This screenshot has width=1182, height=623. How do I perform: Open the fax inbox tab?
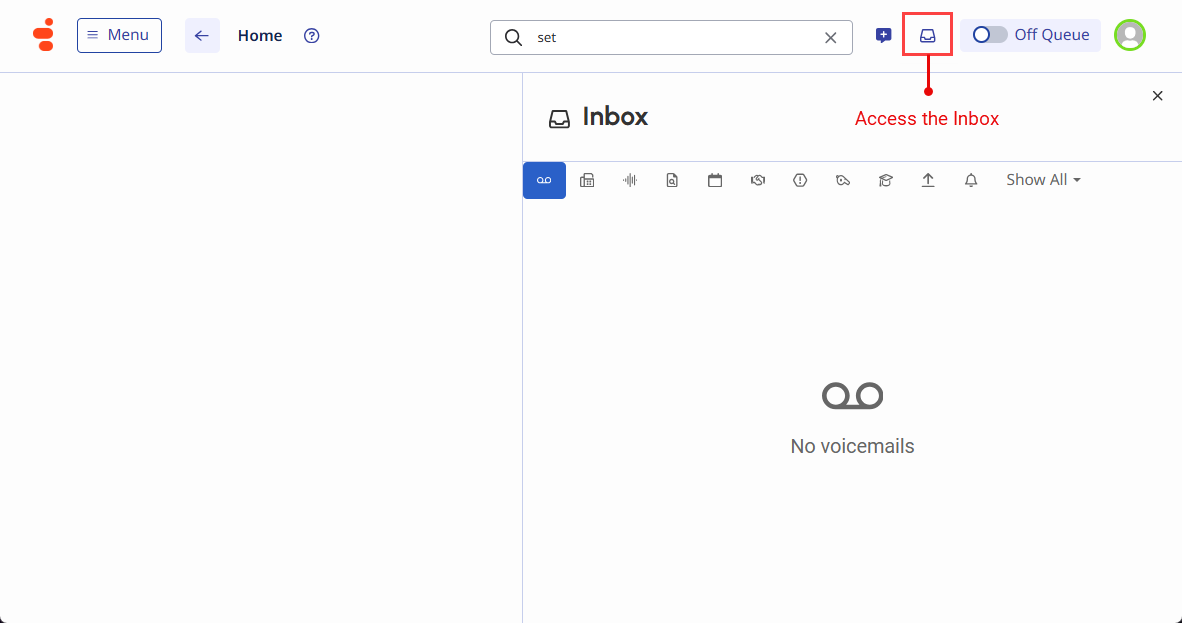click(x=587, y=180)
